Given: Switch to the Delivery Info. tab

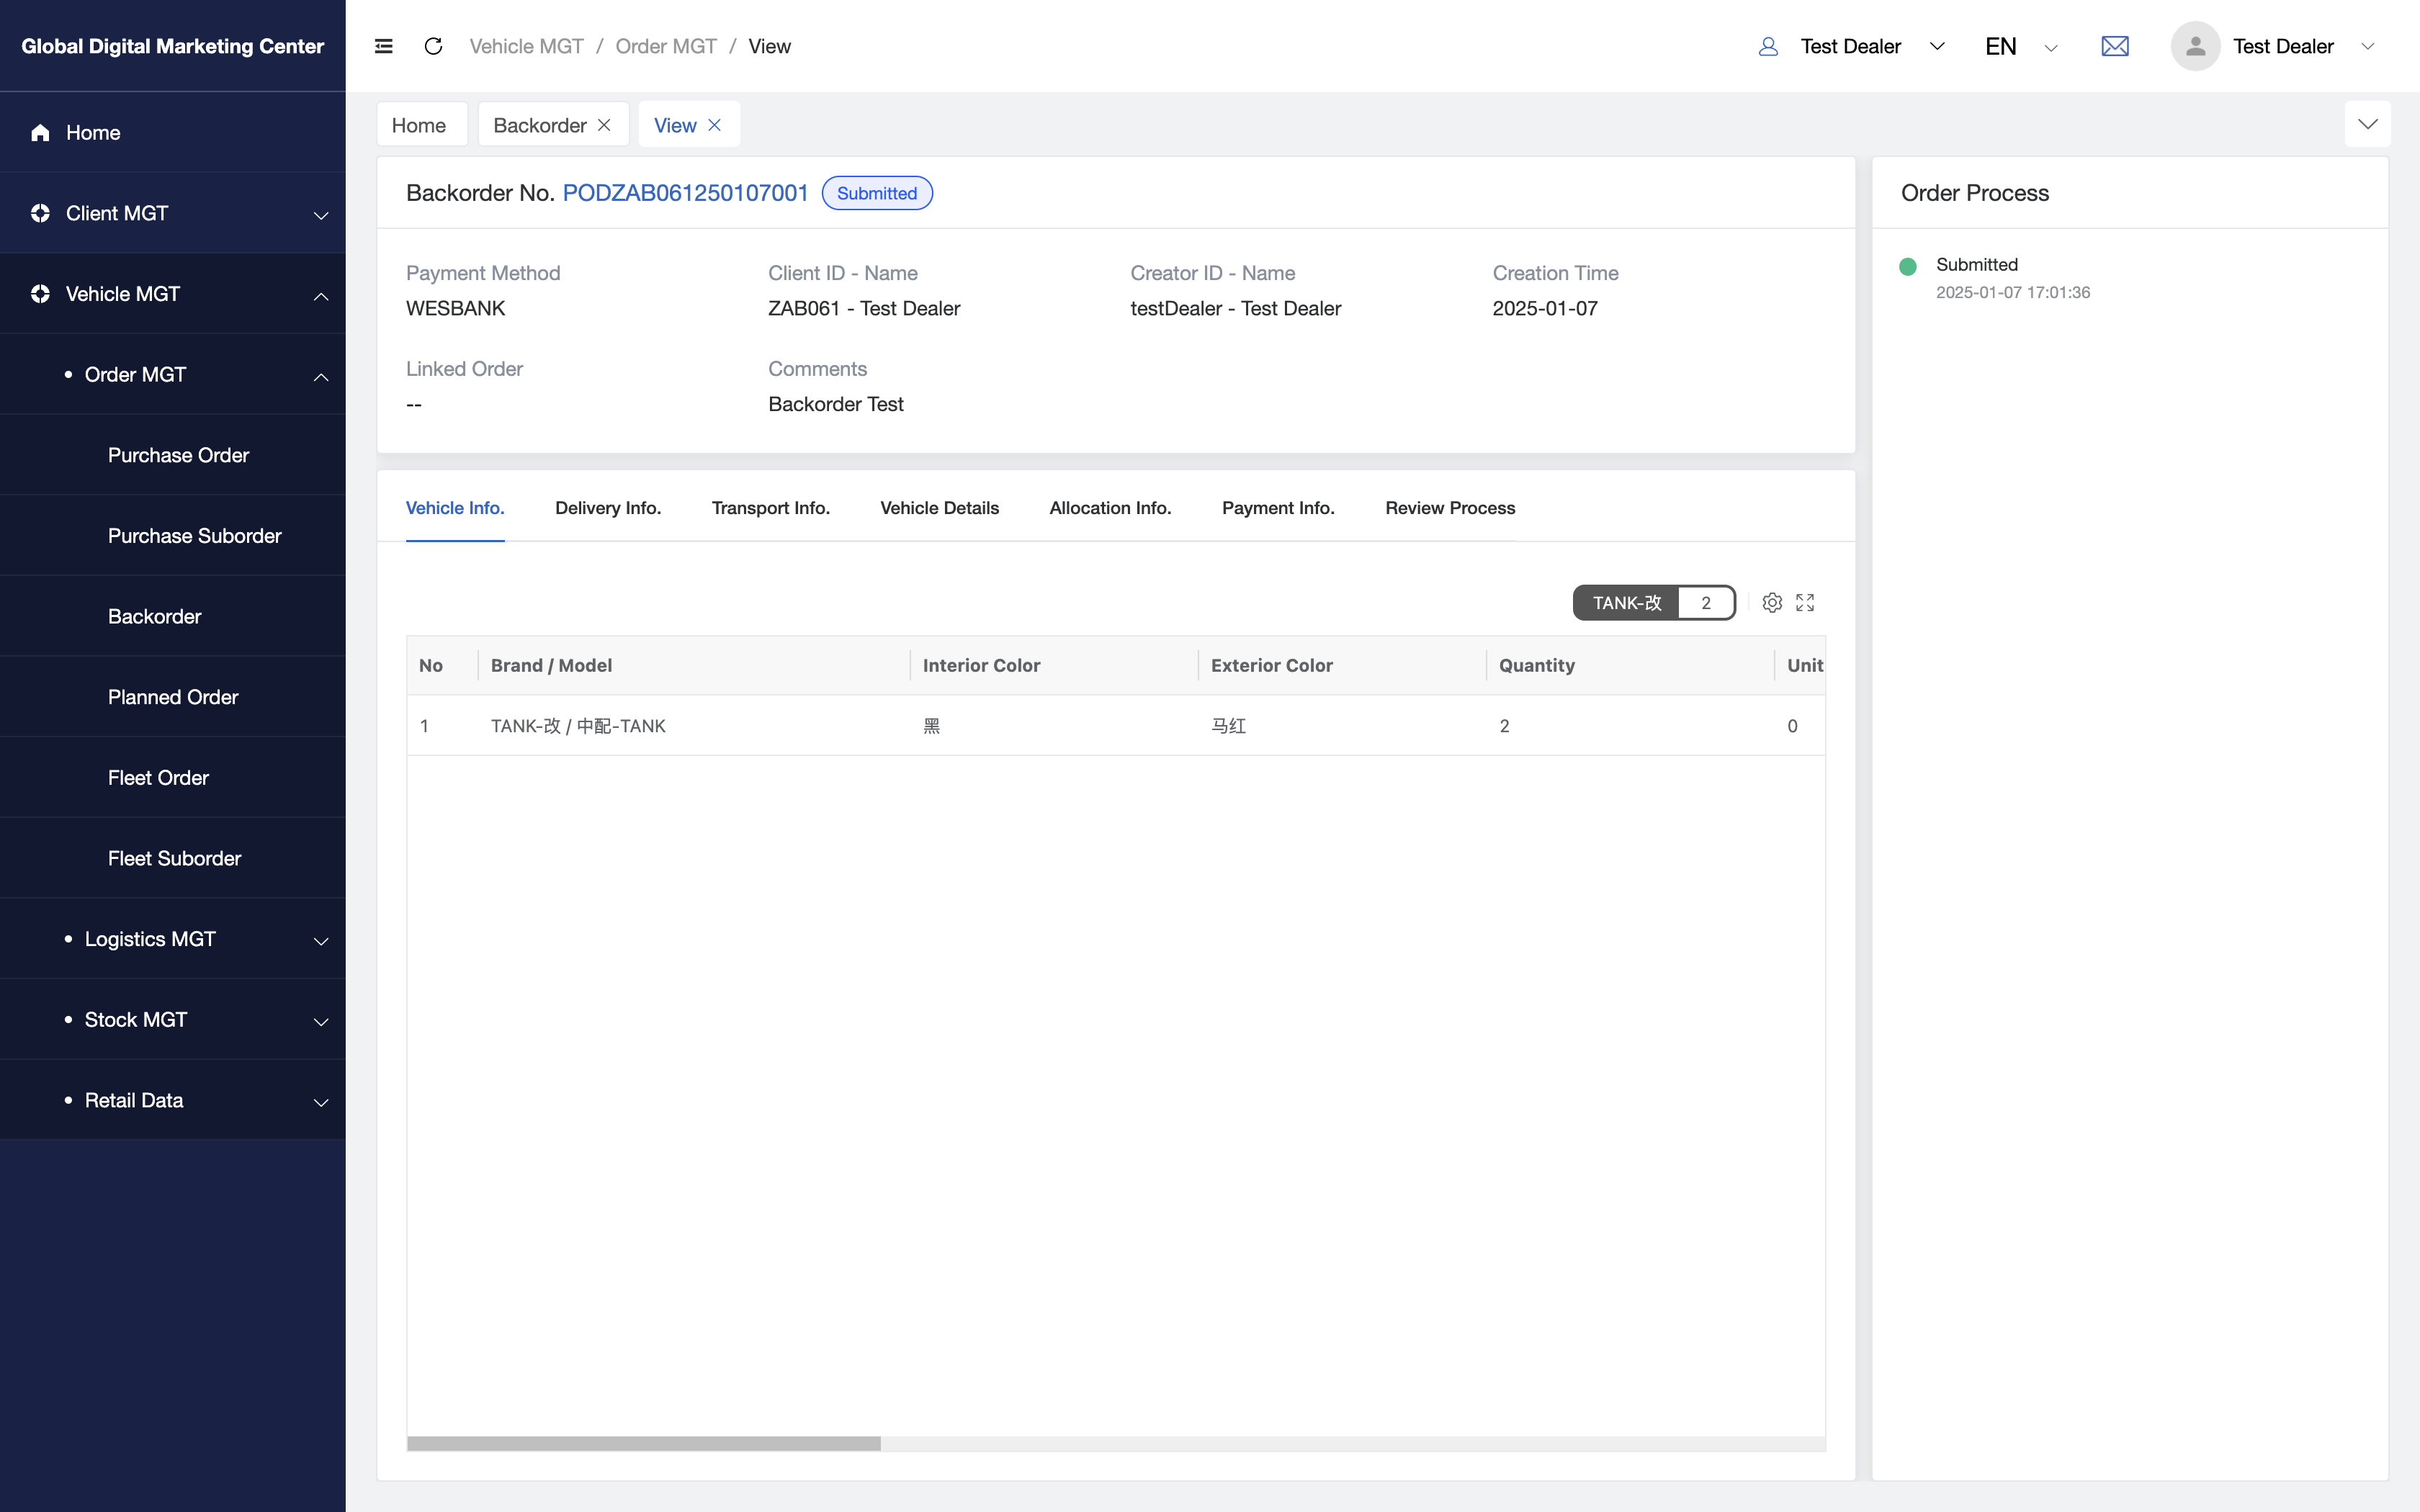Looking at the screenshot, I should pos(608,508).
